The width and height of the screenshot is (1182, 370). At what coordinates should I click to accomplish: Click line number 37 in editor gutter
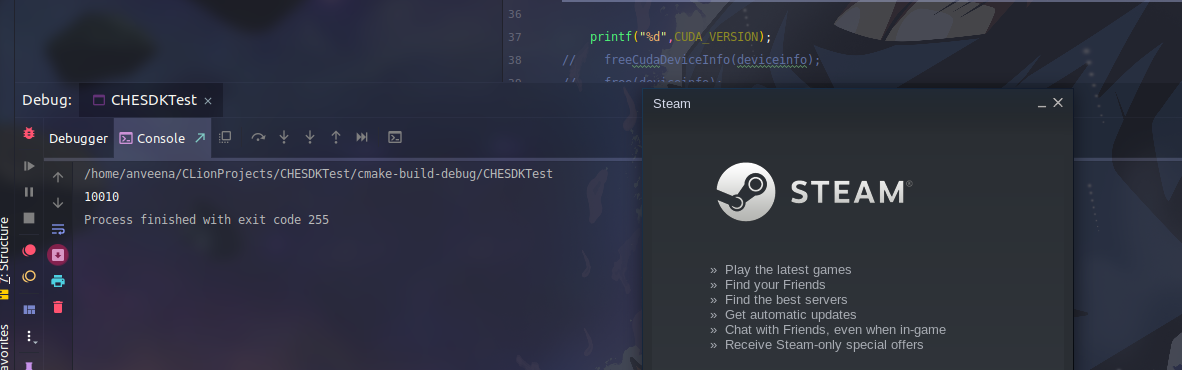[x=515, y=37]
